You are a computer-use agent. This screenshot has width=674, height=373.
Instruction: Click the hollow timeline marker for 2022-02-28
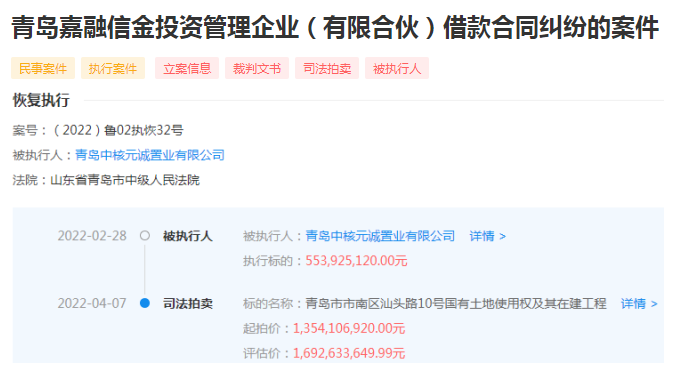(145, 235)
